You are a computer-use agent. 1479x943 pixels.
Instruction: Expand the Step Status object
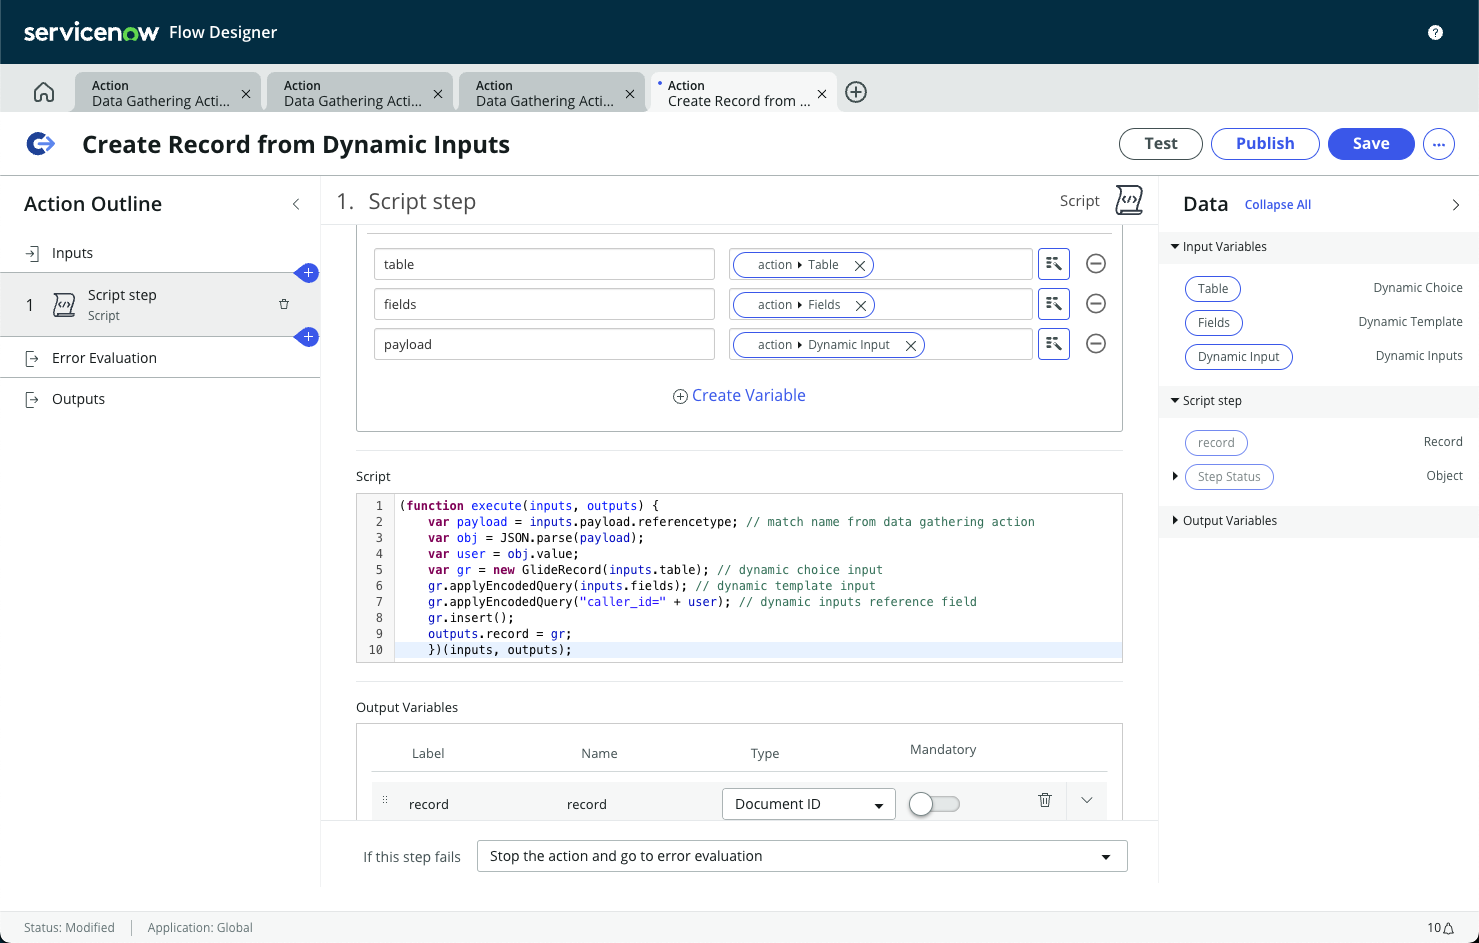click(x=1175, y=477)
